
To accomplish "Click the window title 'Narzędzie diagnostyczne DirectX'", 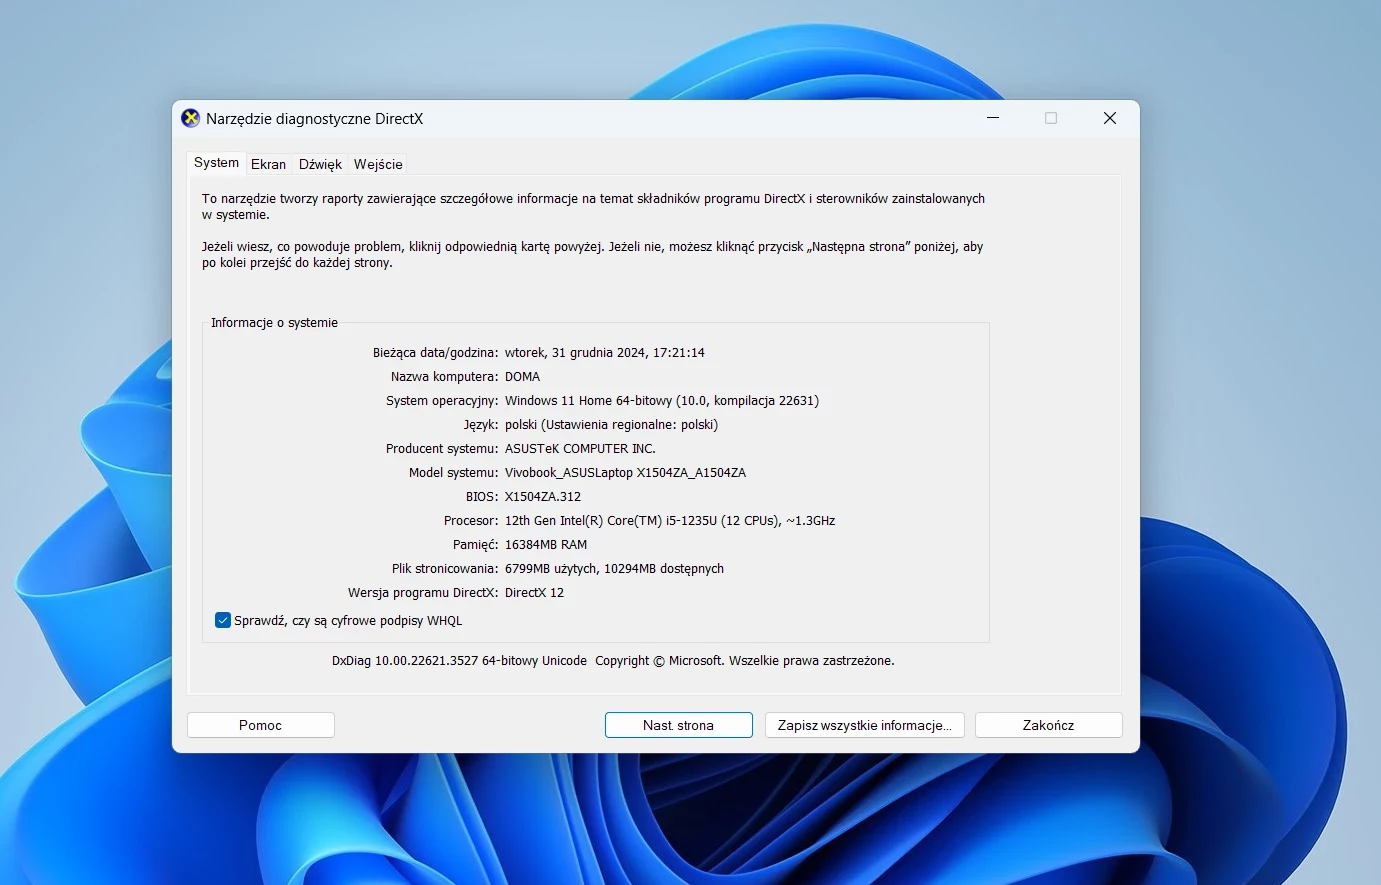I will 314,119.
